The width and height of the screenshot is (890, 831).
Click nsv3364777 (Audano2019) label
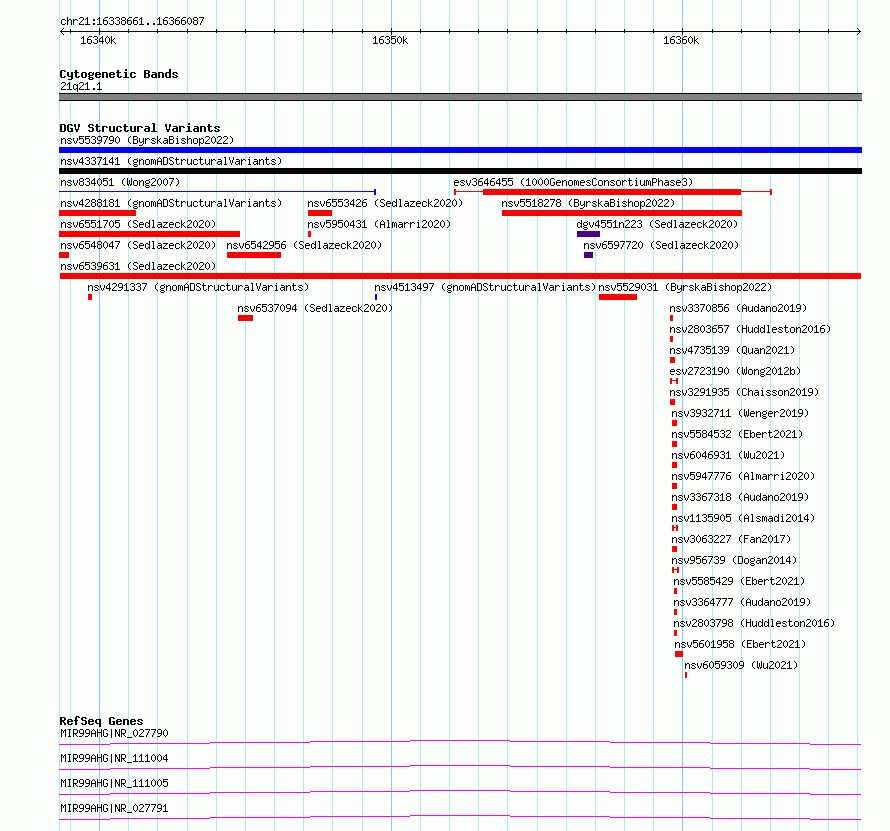[x=742, y=602]
